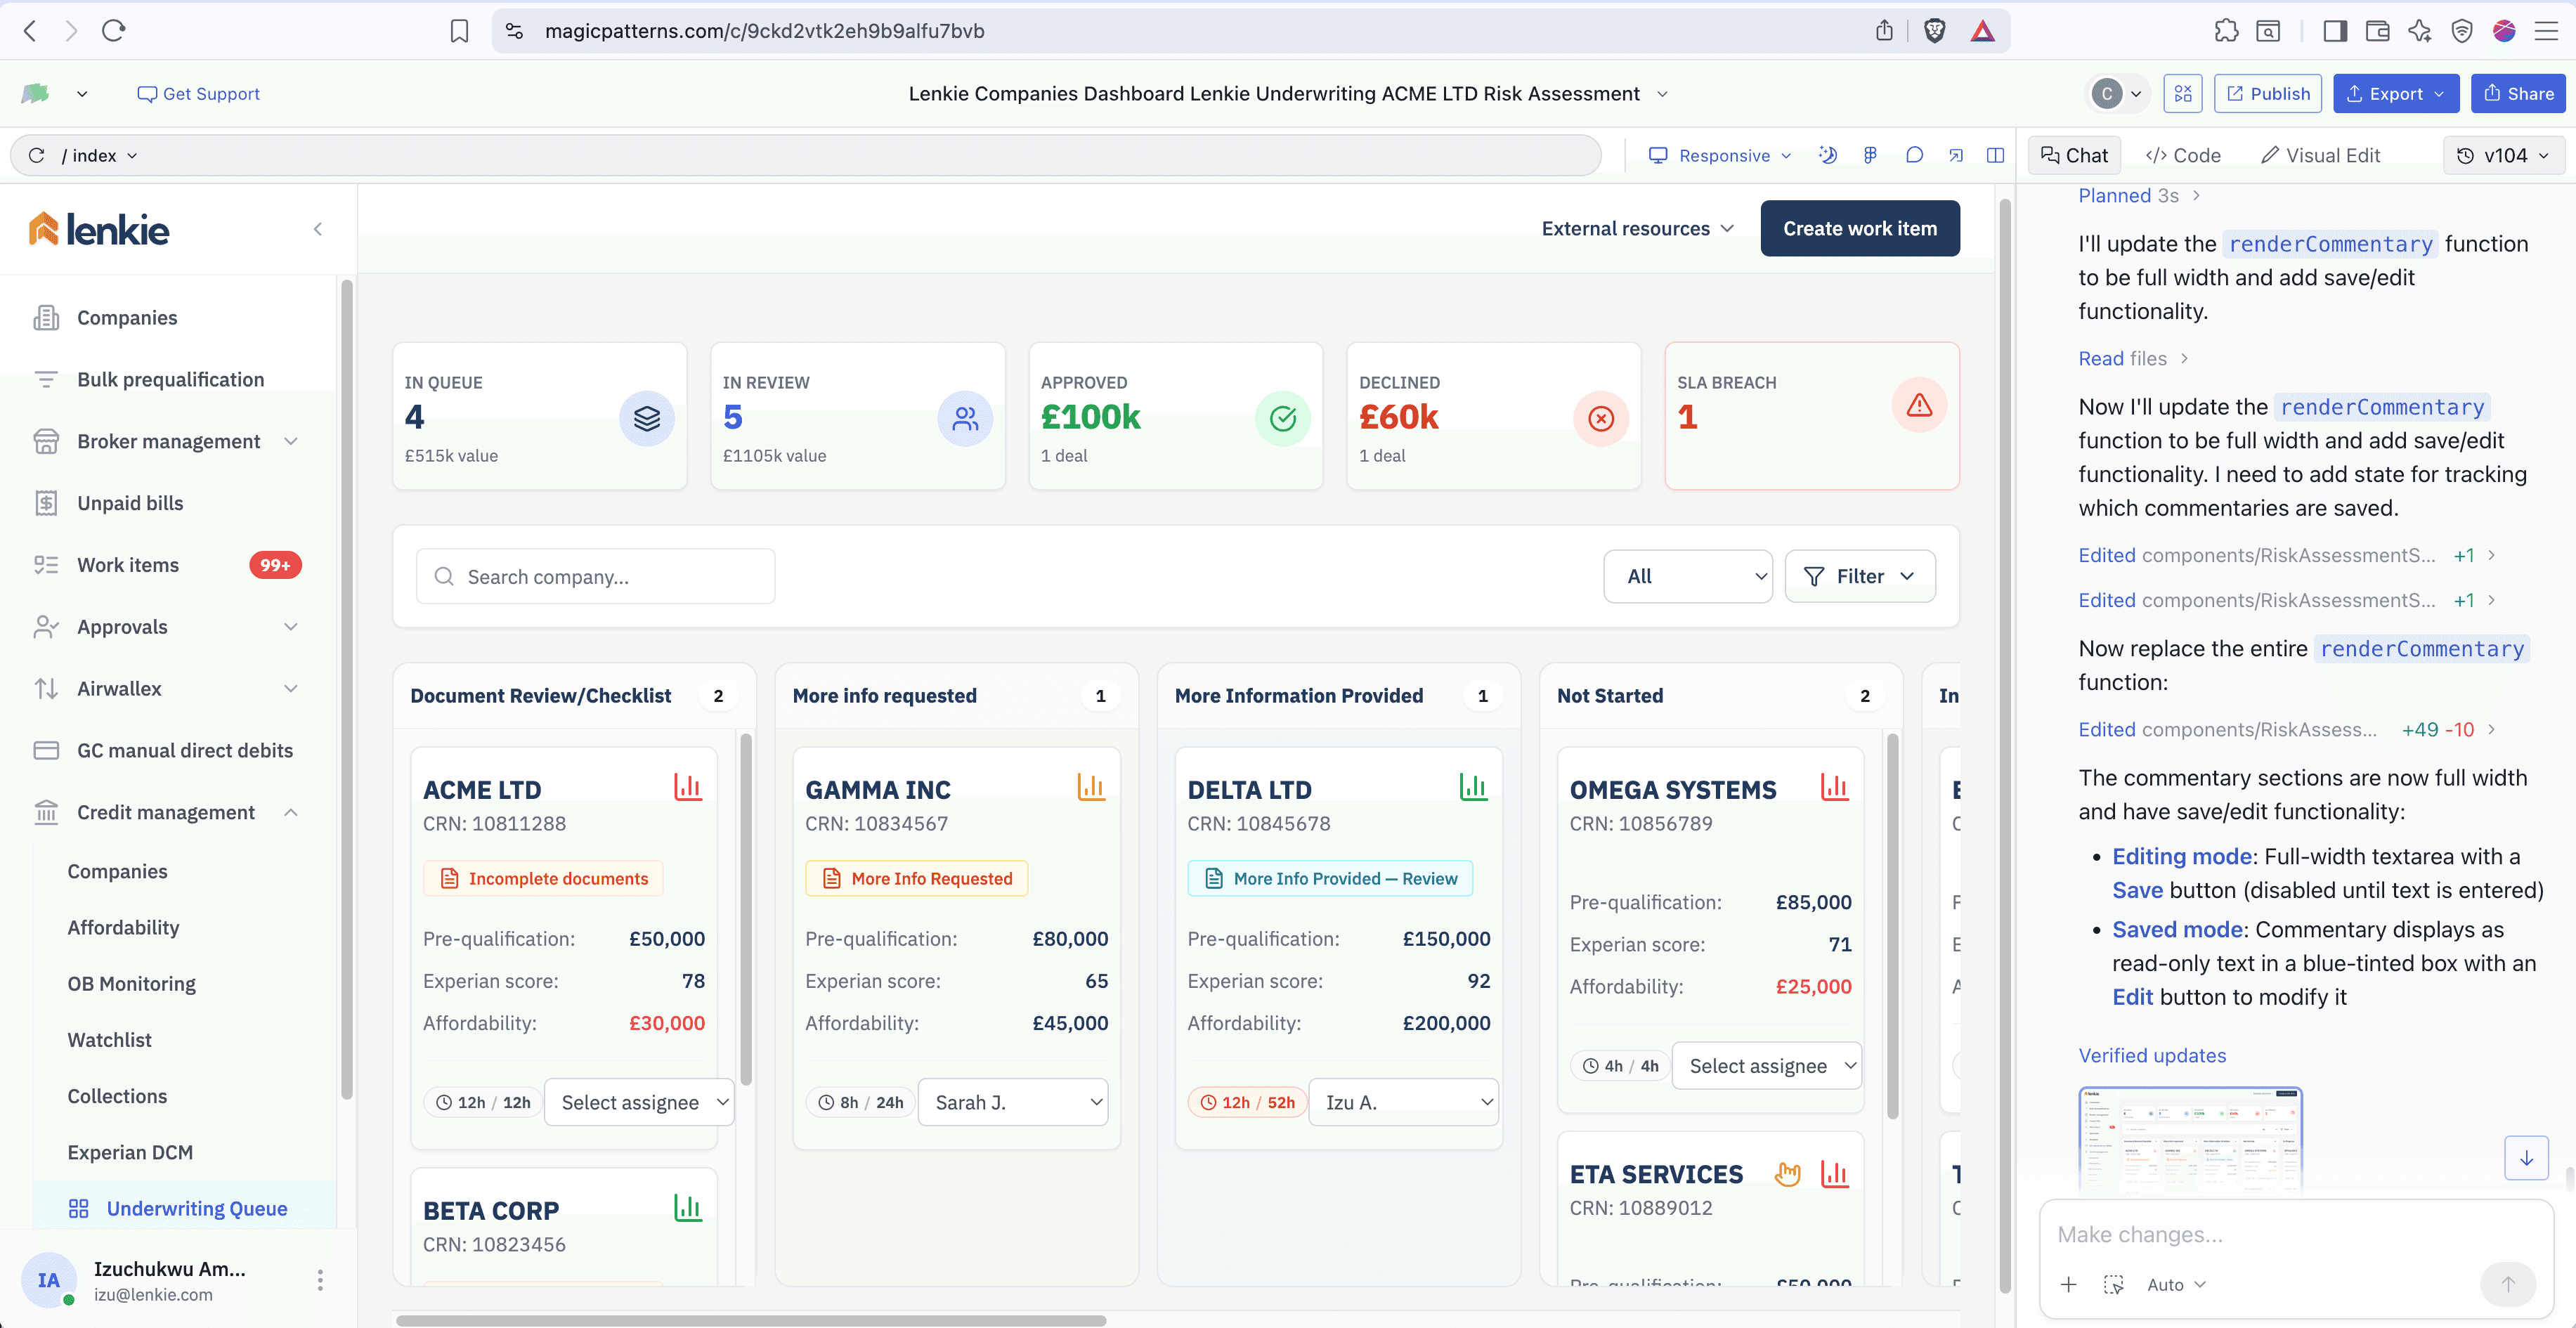Screen dimensions: 2576x1328
Task: Click the browser bookmark icon
Action: pos(459,31)
